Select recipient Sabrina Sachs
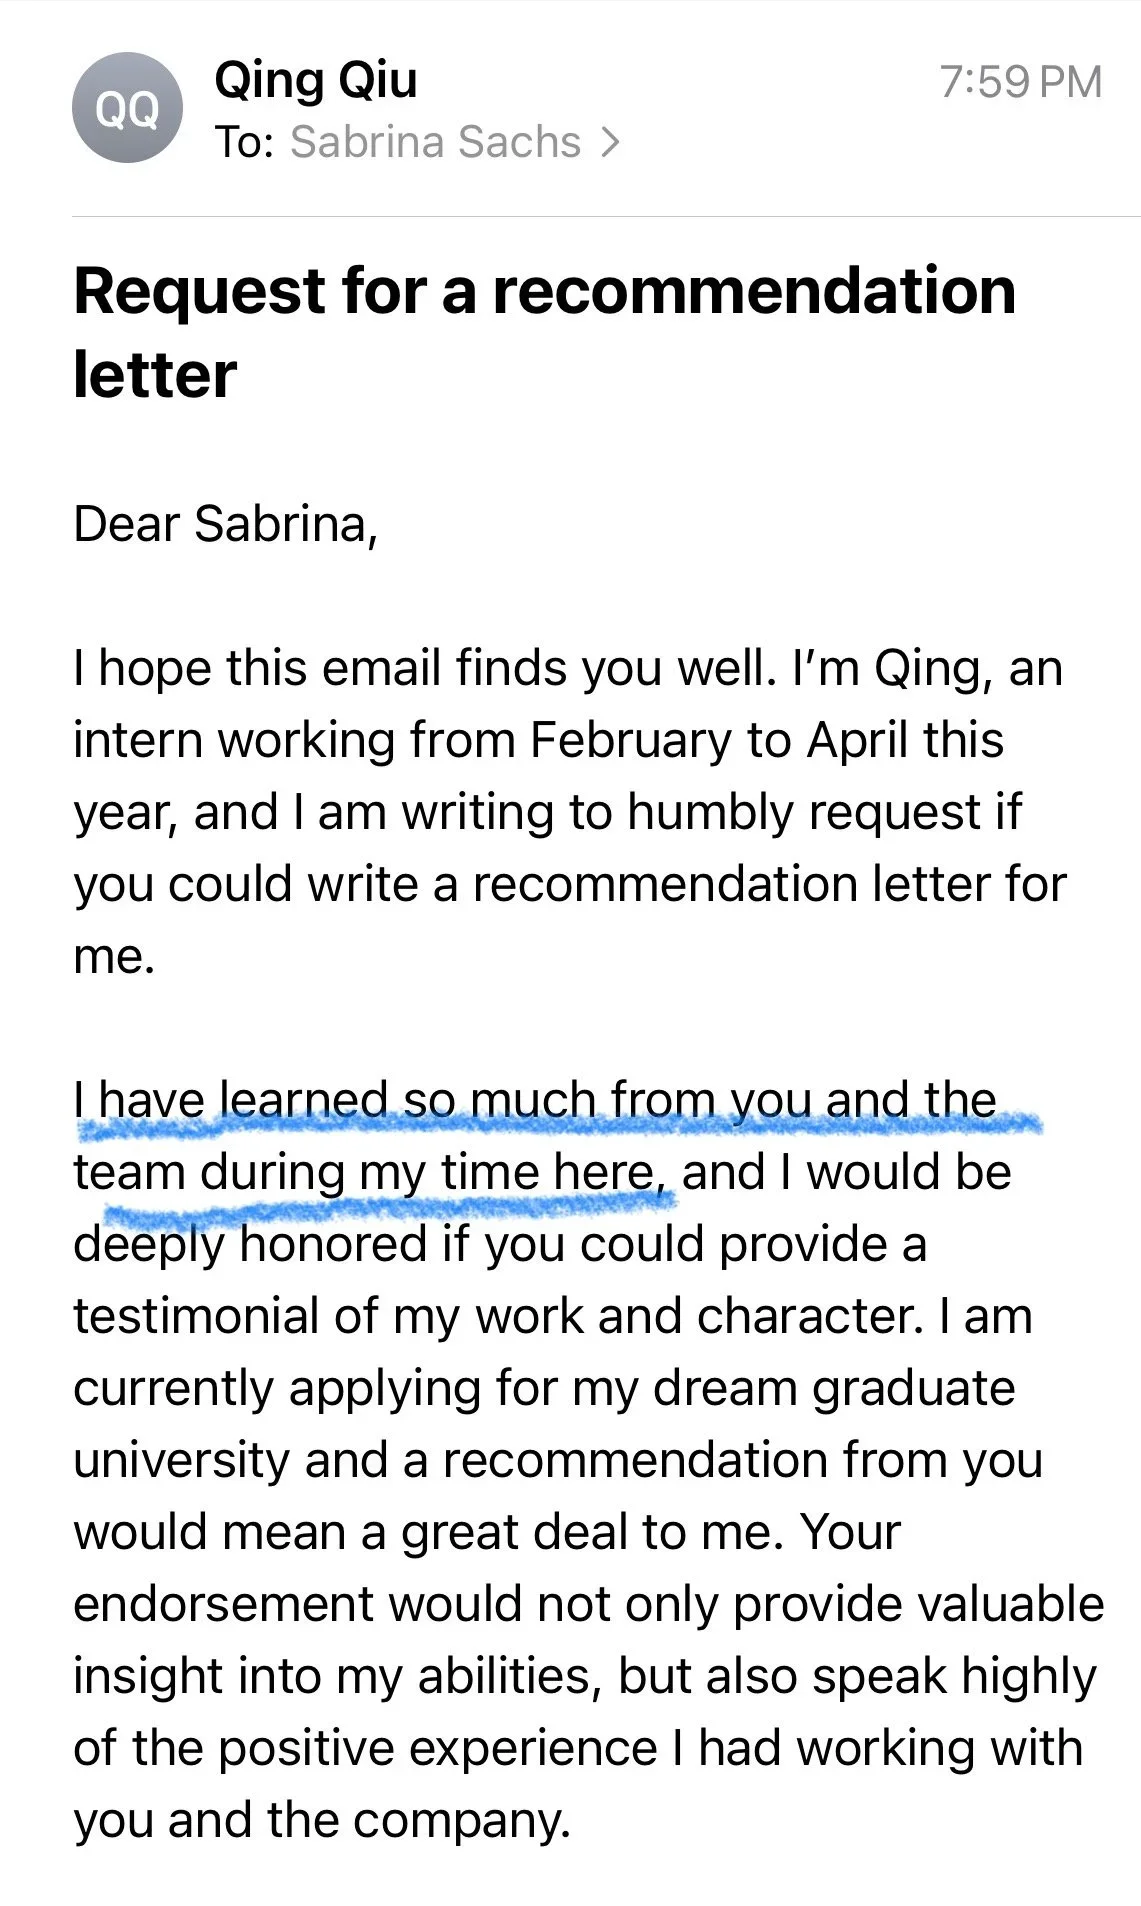This screenshot has height=1906, width=1141. coord(435,142)
